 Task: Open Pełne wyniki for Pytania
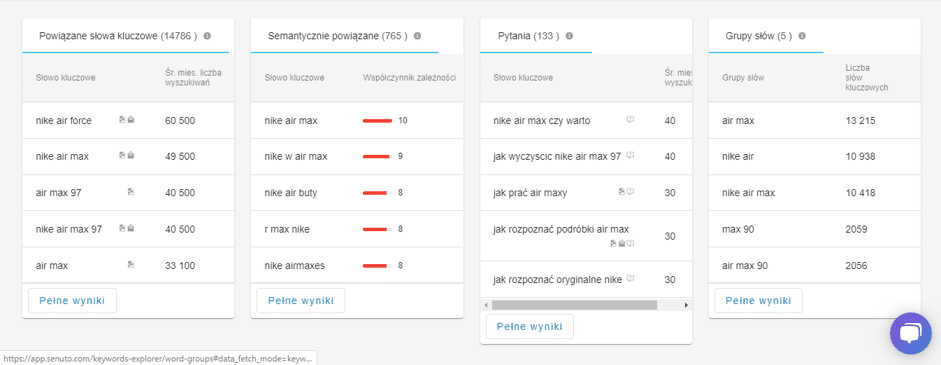pos(529,327)
